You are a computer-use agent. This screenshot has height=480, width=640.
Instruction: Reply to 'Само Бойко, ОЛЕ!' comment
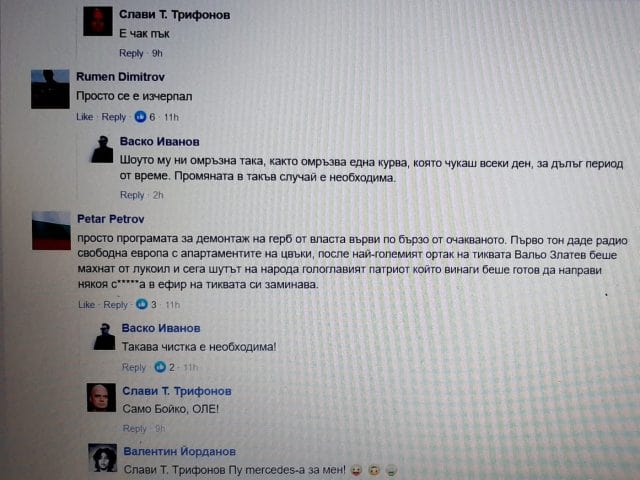[135, 429]
